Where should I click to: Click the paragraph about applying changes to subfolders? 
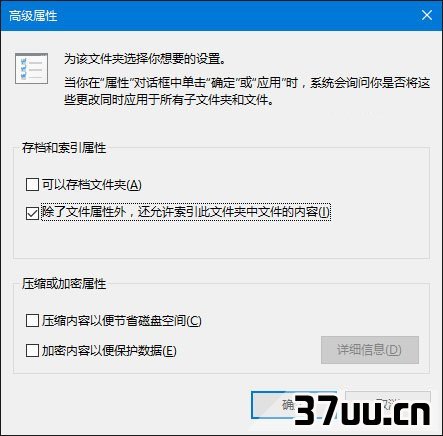point(247,91)
